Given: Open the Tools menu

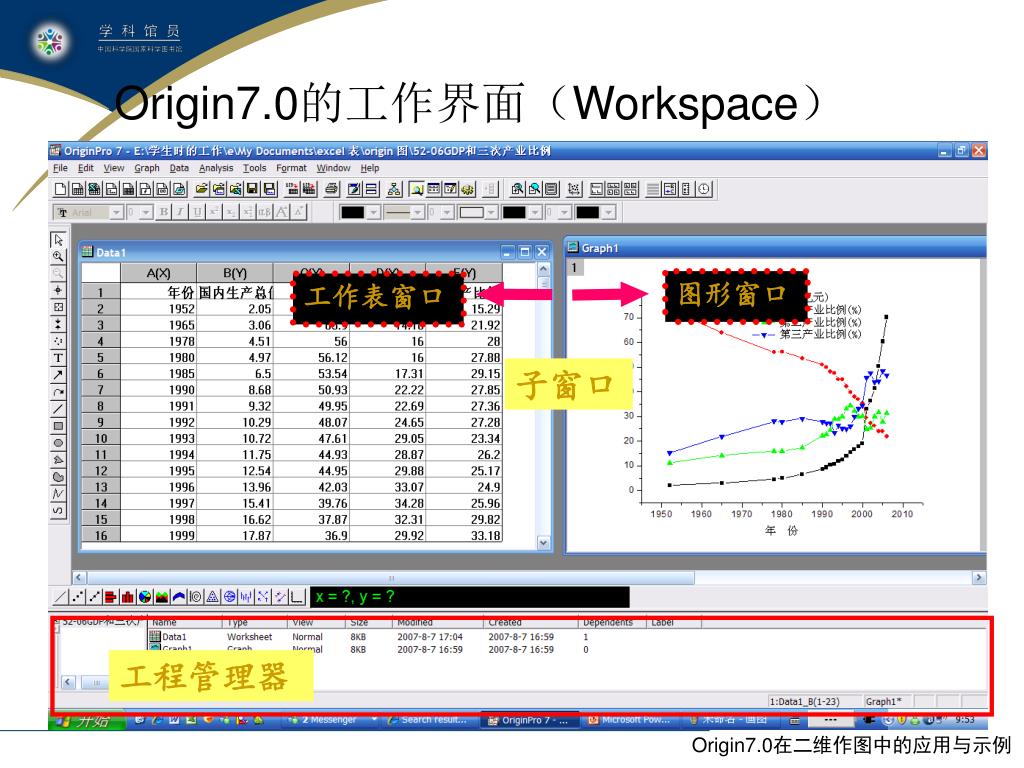Looking at the screenshot, I should click(255, 168).
